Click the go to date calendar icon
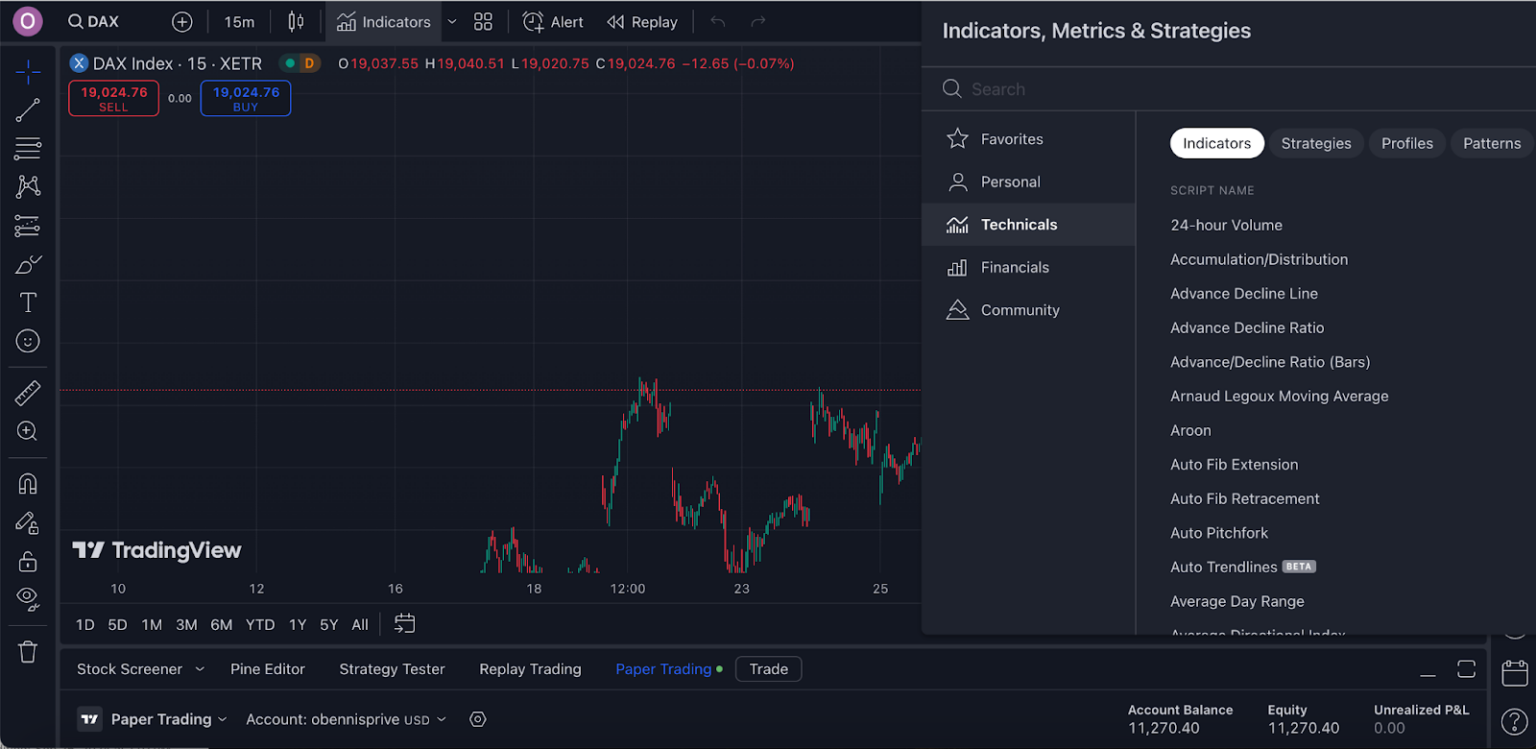Screen dimensions: 1536x749 coord(404,624)
